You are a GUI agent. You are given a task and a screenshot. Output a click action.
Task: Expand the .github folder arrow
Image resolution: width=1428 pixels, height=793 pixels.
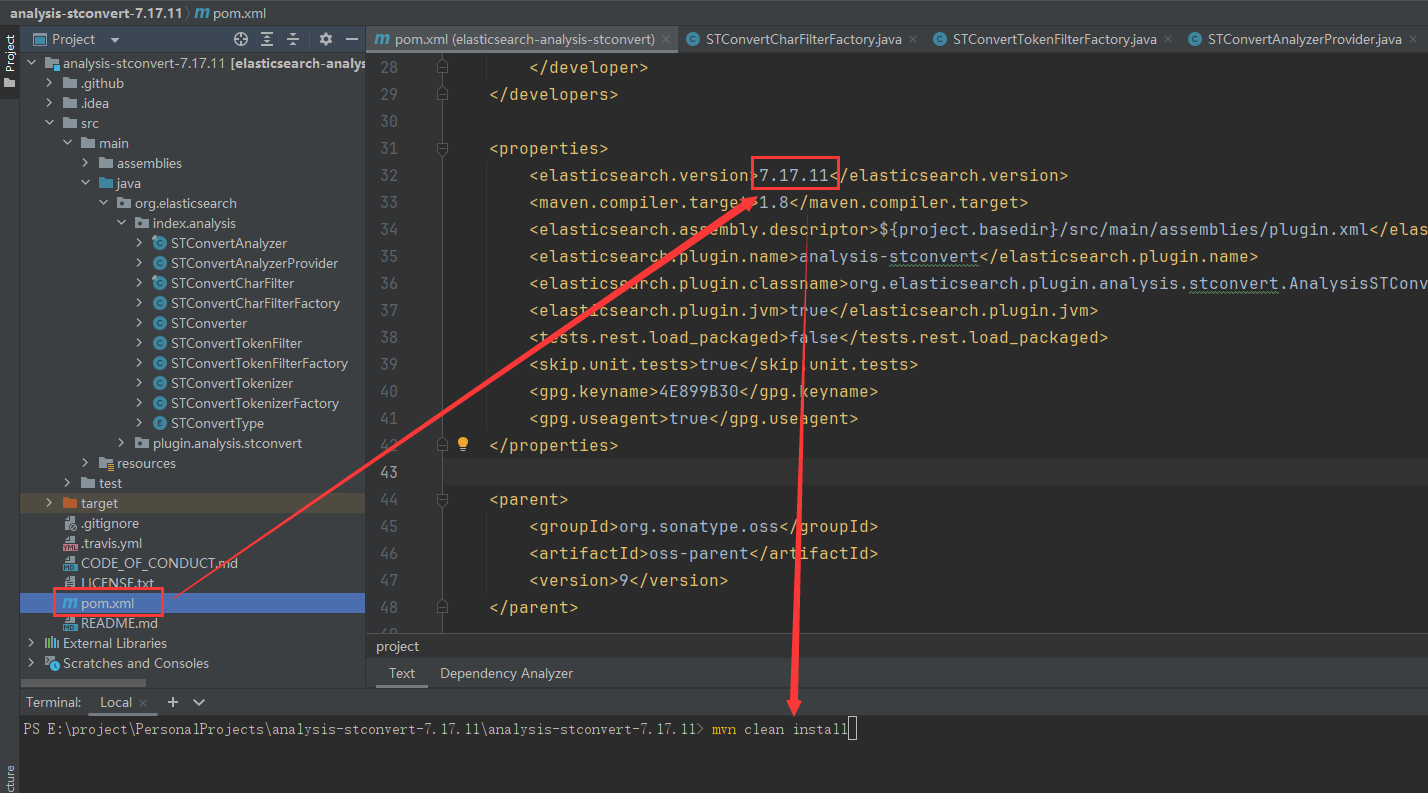49,83
